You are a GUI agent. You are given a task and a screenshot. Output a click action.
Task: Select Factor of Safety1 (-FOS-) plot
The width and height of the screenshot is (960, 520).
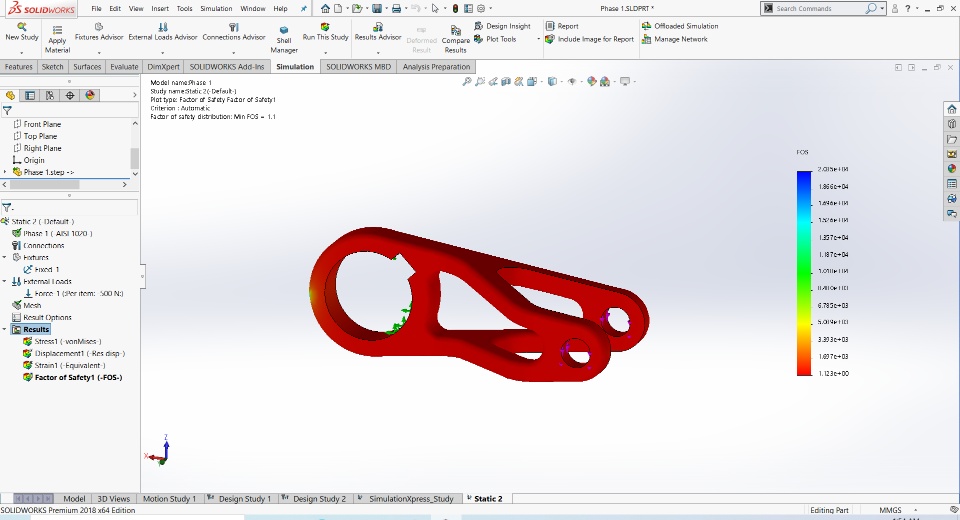pos(78,377)
